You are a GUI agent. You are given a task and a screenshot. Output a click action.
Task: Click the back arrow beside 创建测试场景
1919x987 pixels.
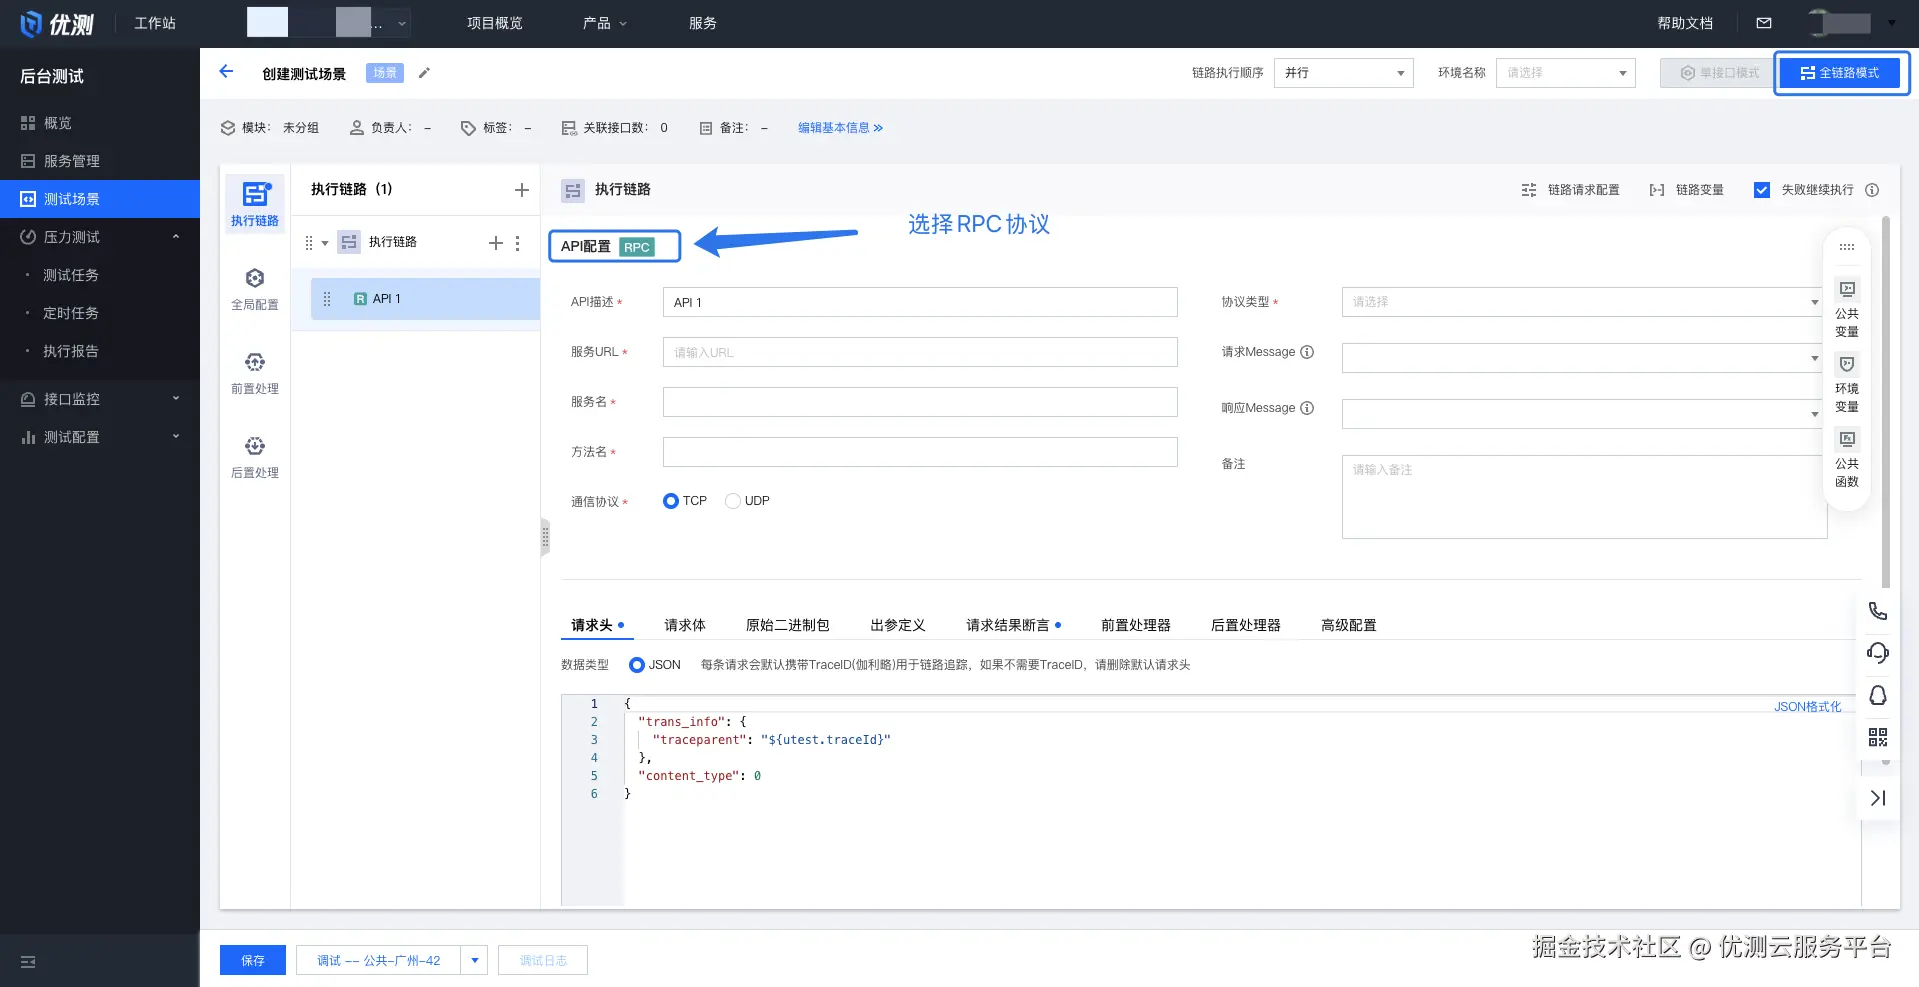[226, 72]
